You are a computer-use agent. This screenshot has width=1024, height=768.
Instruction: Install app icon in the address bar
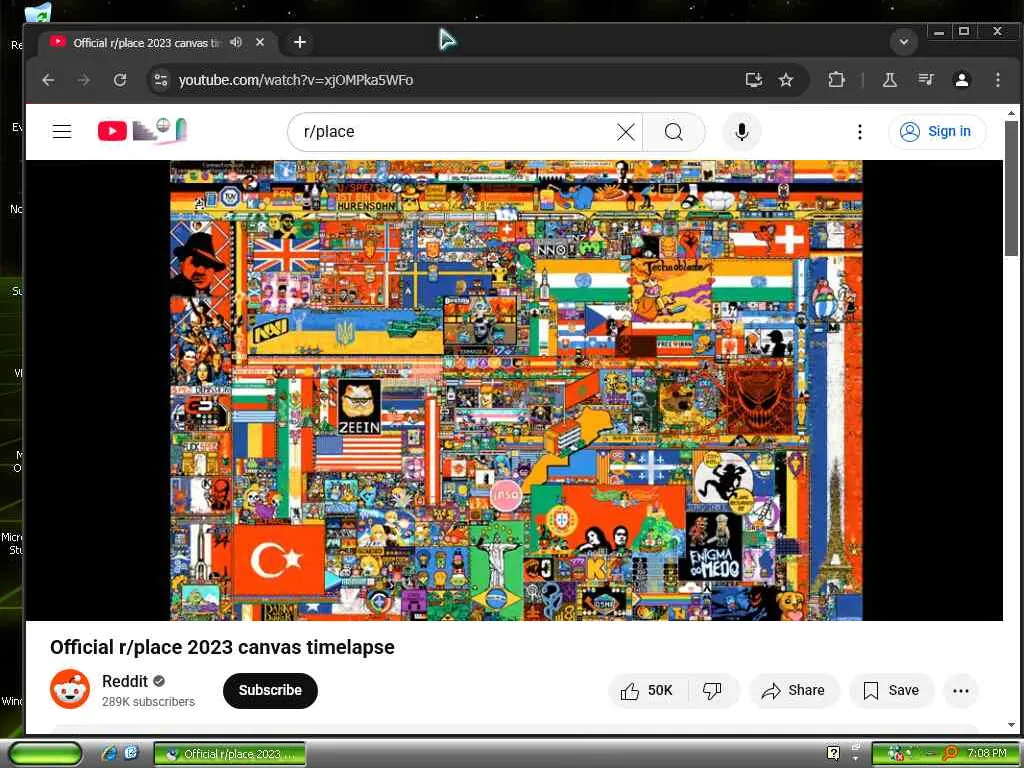point(754,80)
